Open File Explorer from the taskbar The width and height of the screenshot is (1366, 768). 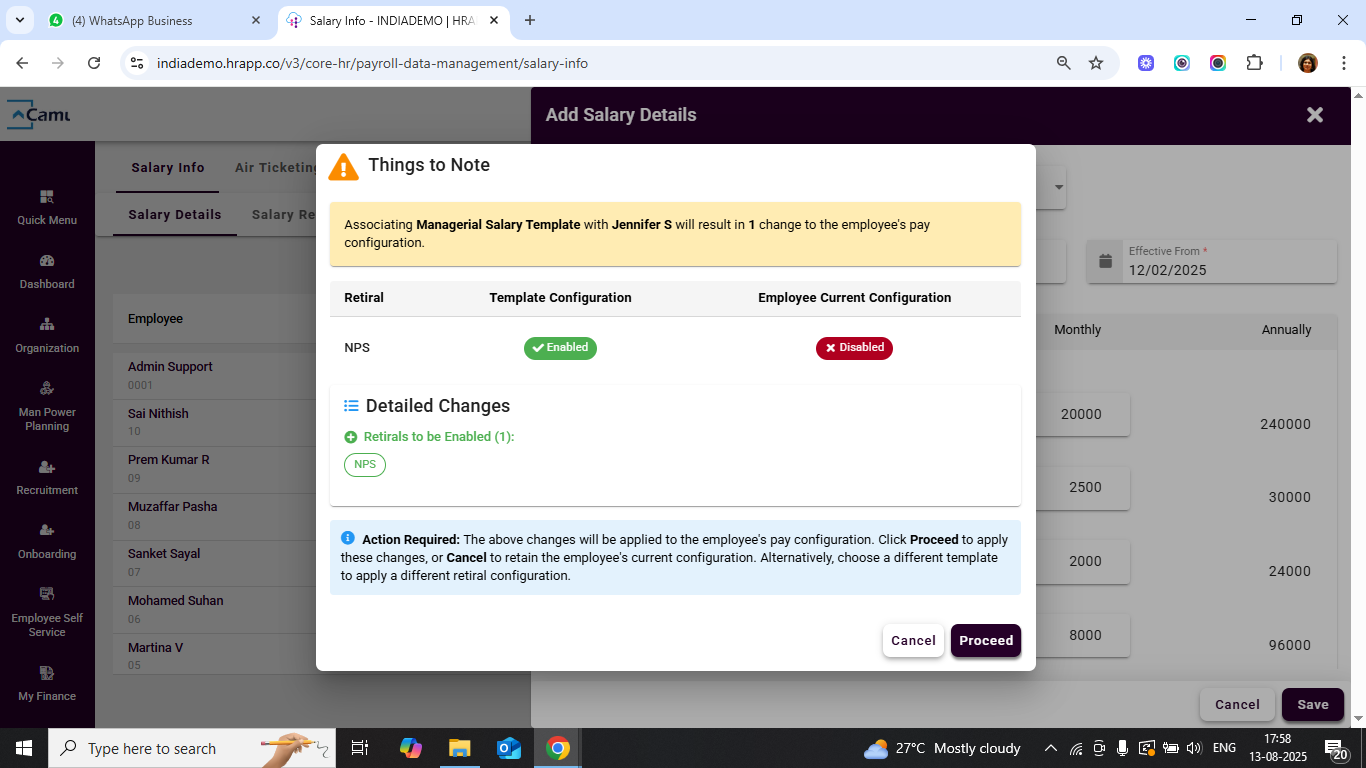(459, 748)
